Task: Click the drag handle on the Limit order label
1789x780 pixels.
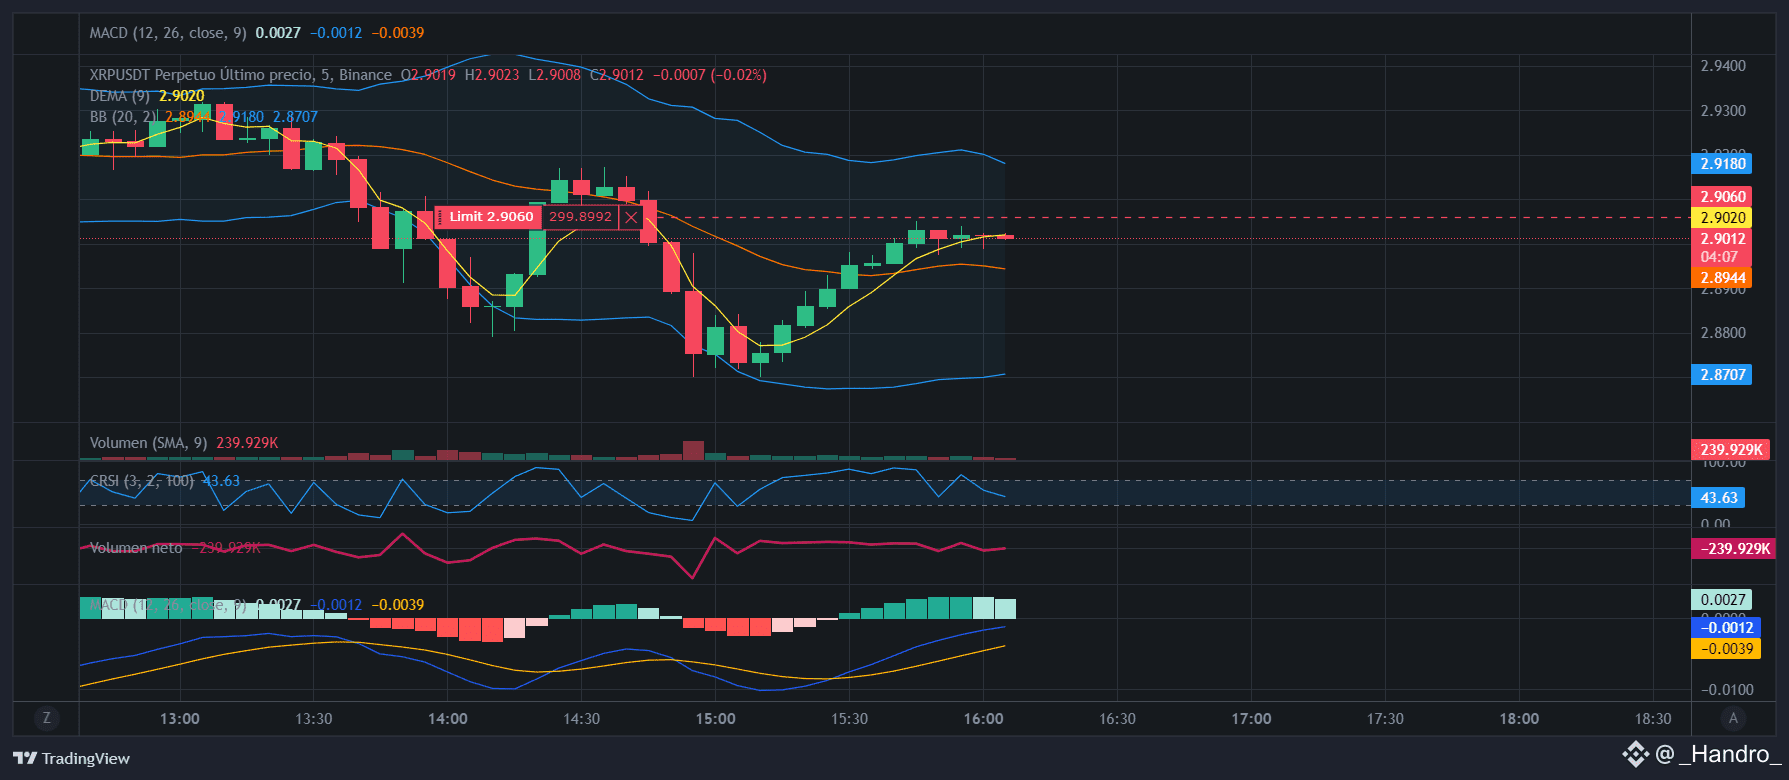Action: click(440, 217)
